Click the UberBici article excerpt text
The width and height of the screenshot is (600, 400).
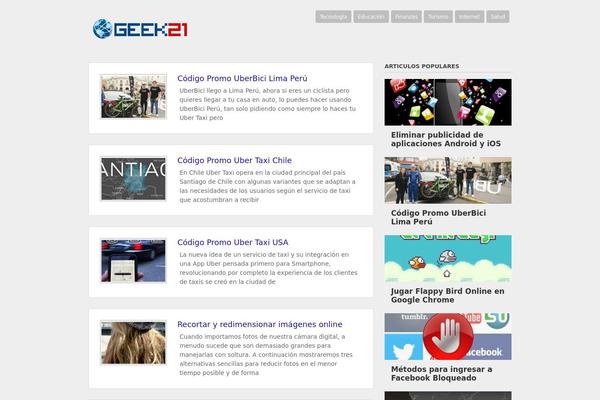pyautogui.click(x=267, y=104)
